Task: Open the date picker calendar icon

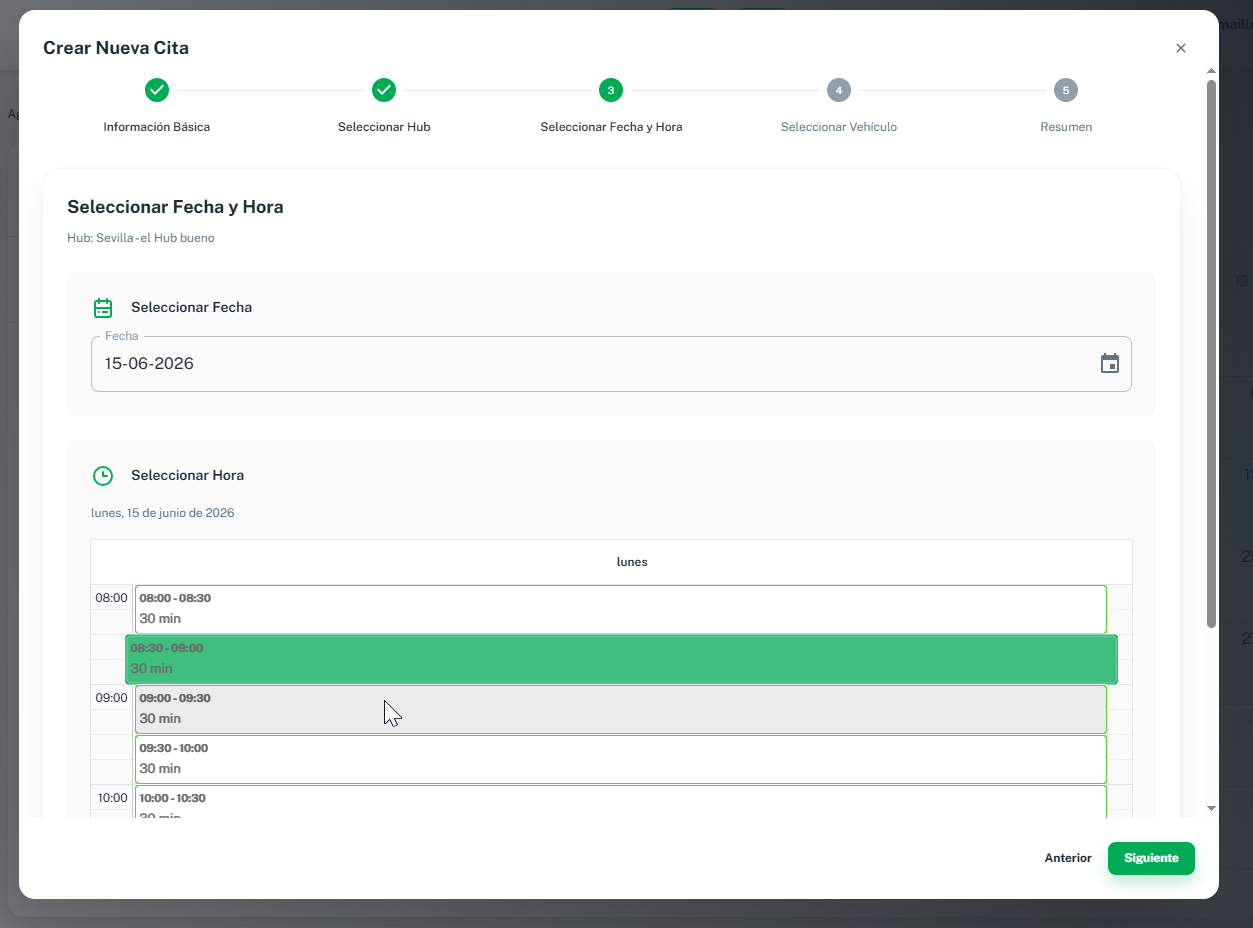Action: [x=1110, y=364]
